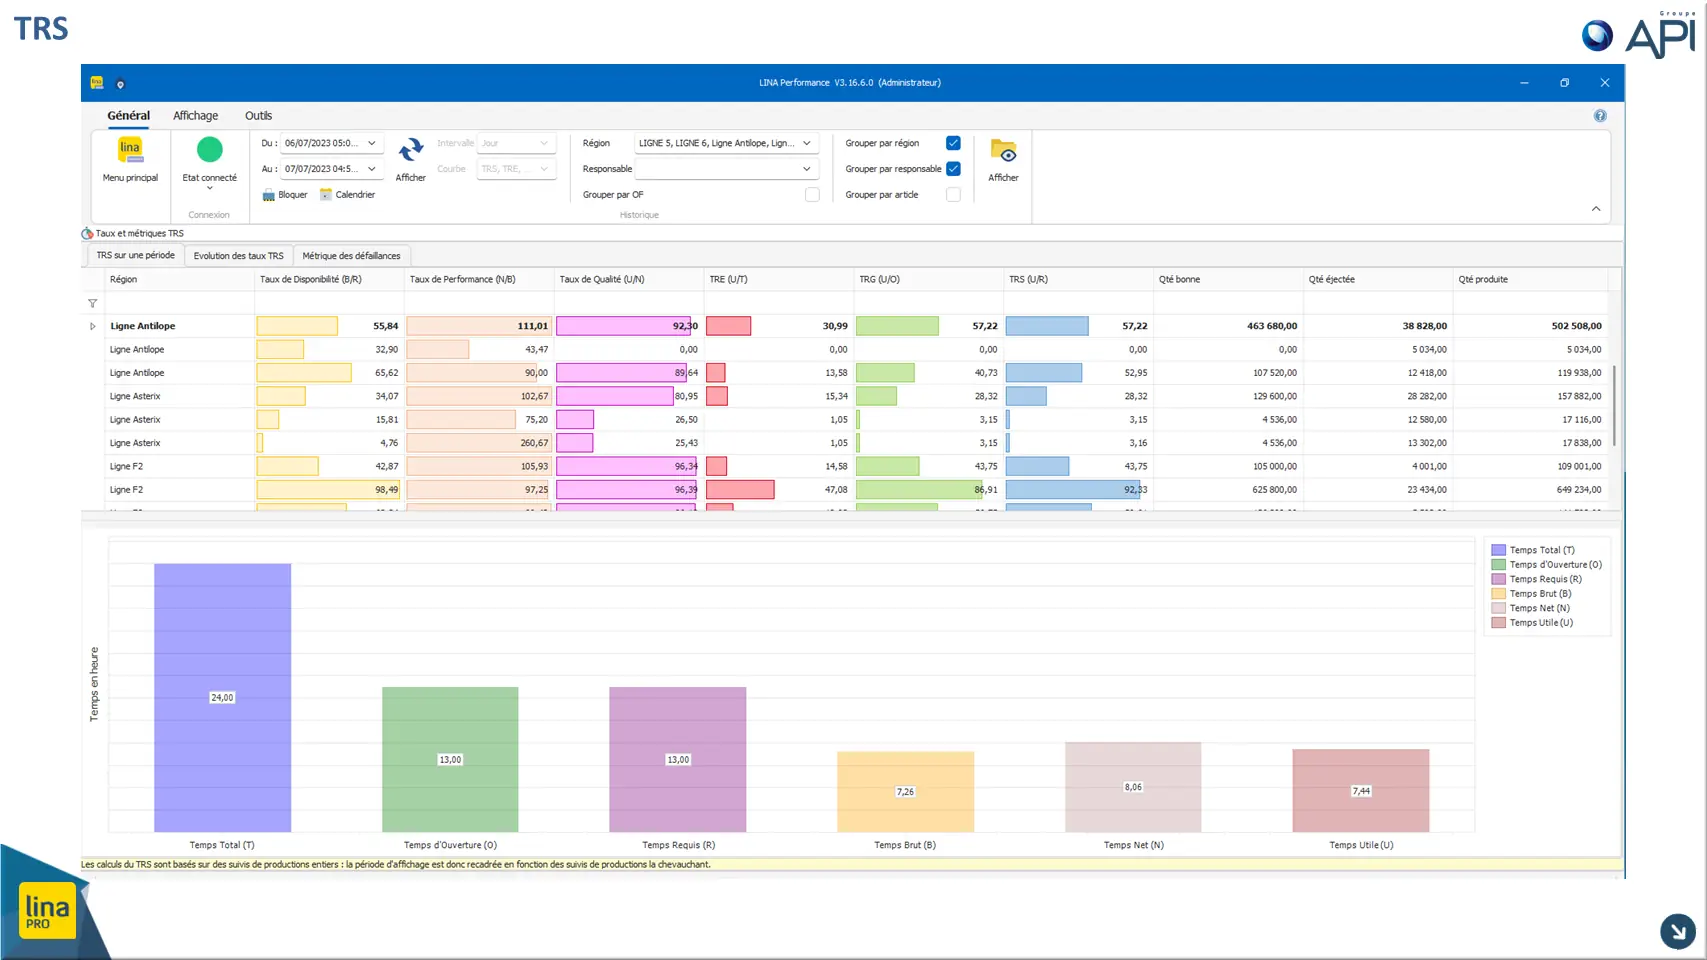The image size is (1707, 960).
Task: Click Temps Total (T) legend swatch
Action: click(x=1498, y=550)
